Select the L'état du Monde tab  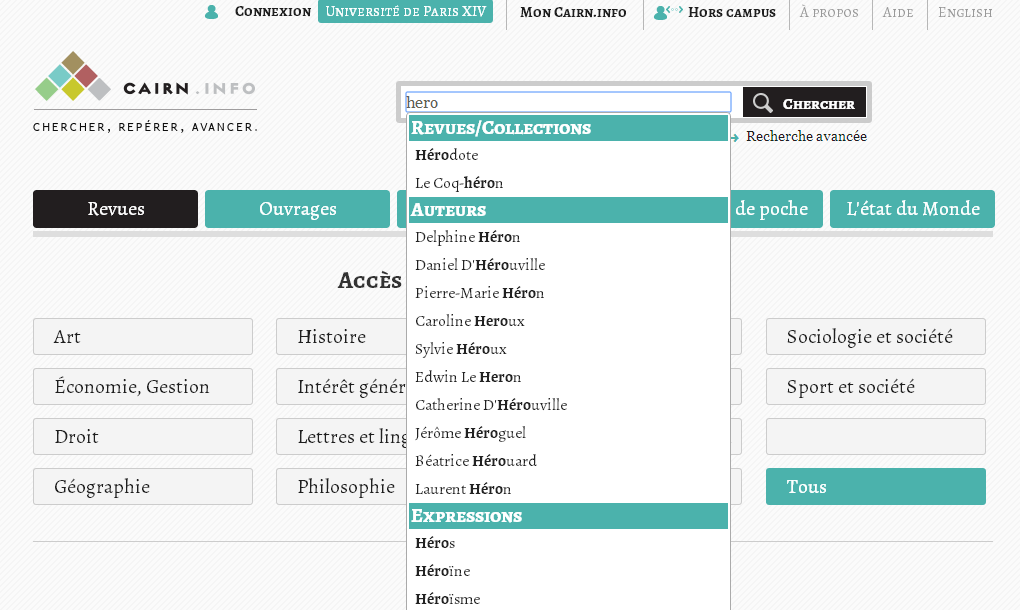pos(912,209)
